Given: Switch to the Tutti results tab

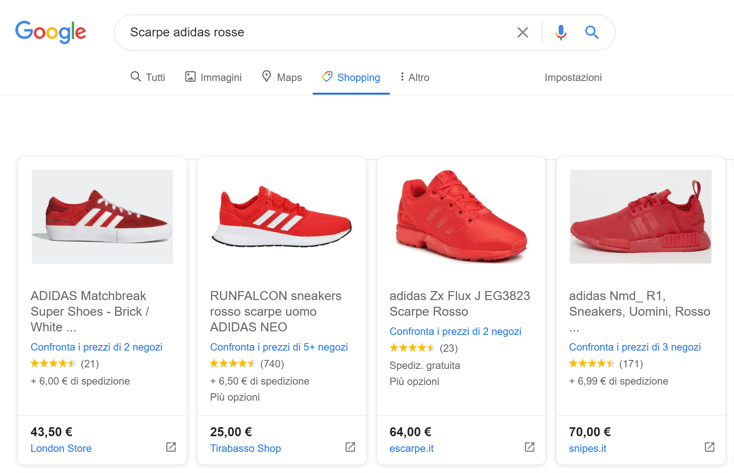Looking at the screenshot, I should tap(148, 77).
